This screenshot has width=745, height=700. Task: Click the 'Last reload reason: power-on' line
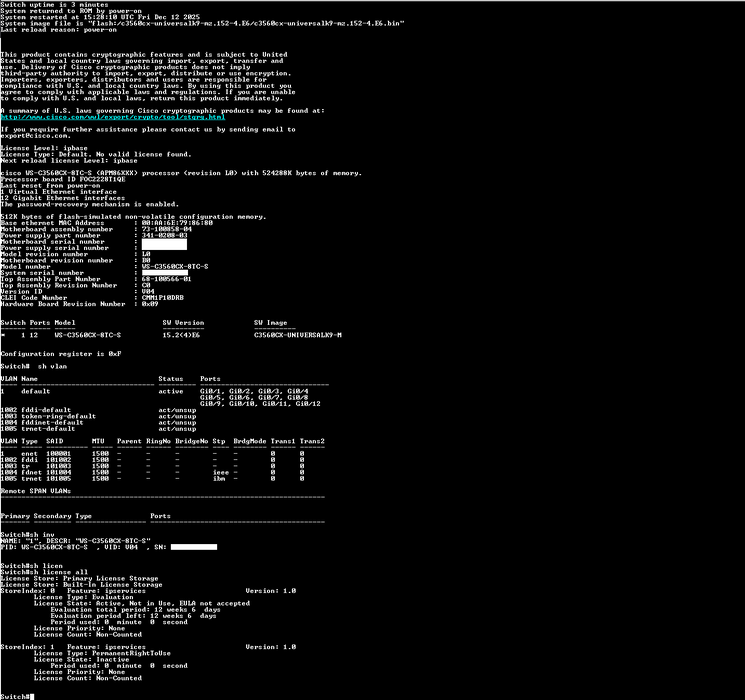[x=58, y=29]
